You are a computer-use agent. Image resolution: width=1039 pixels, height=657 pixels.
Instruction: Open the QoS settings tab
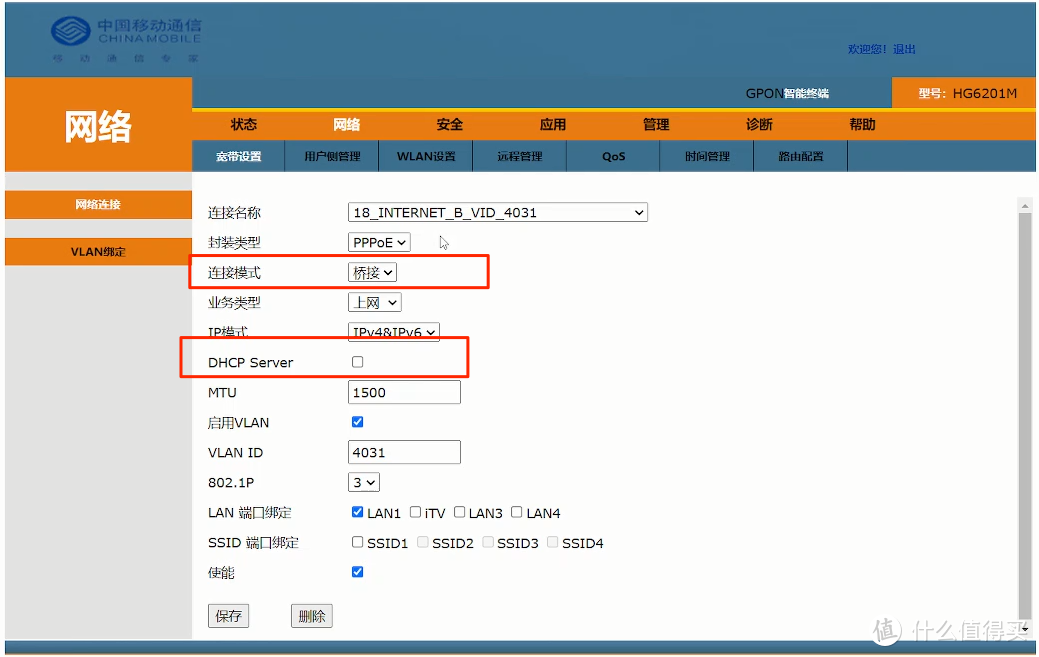612,155
